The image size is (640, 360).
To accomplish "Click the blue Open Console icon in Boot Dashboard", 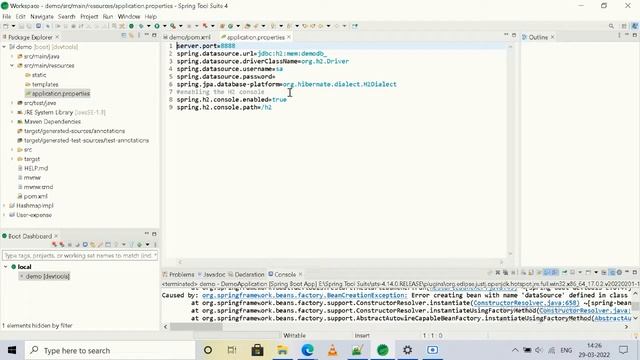I will pyautogui.click(x=85, y=245).
